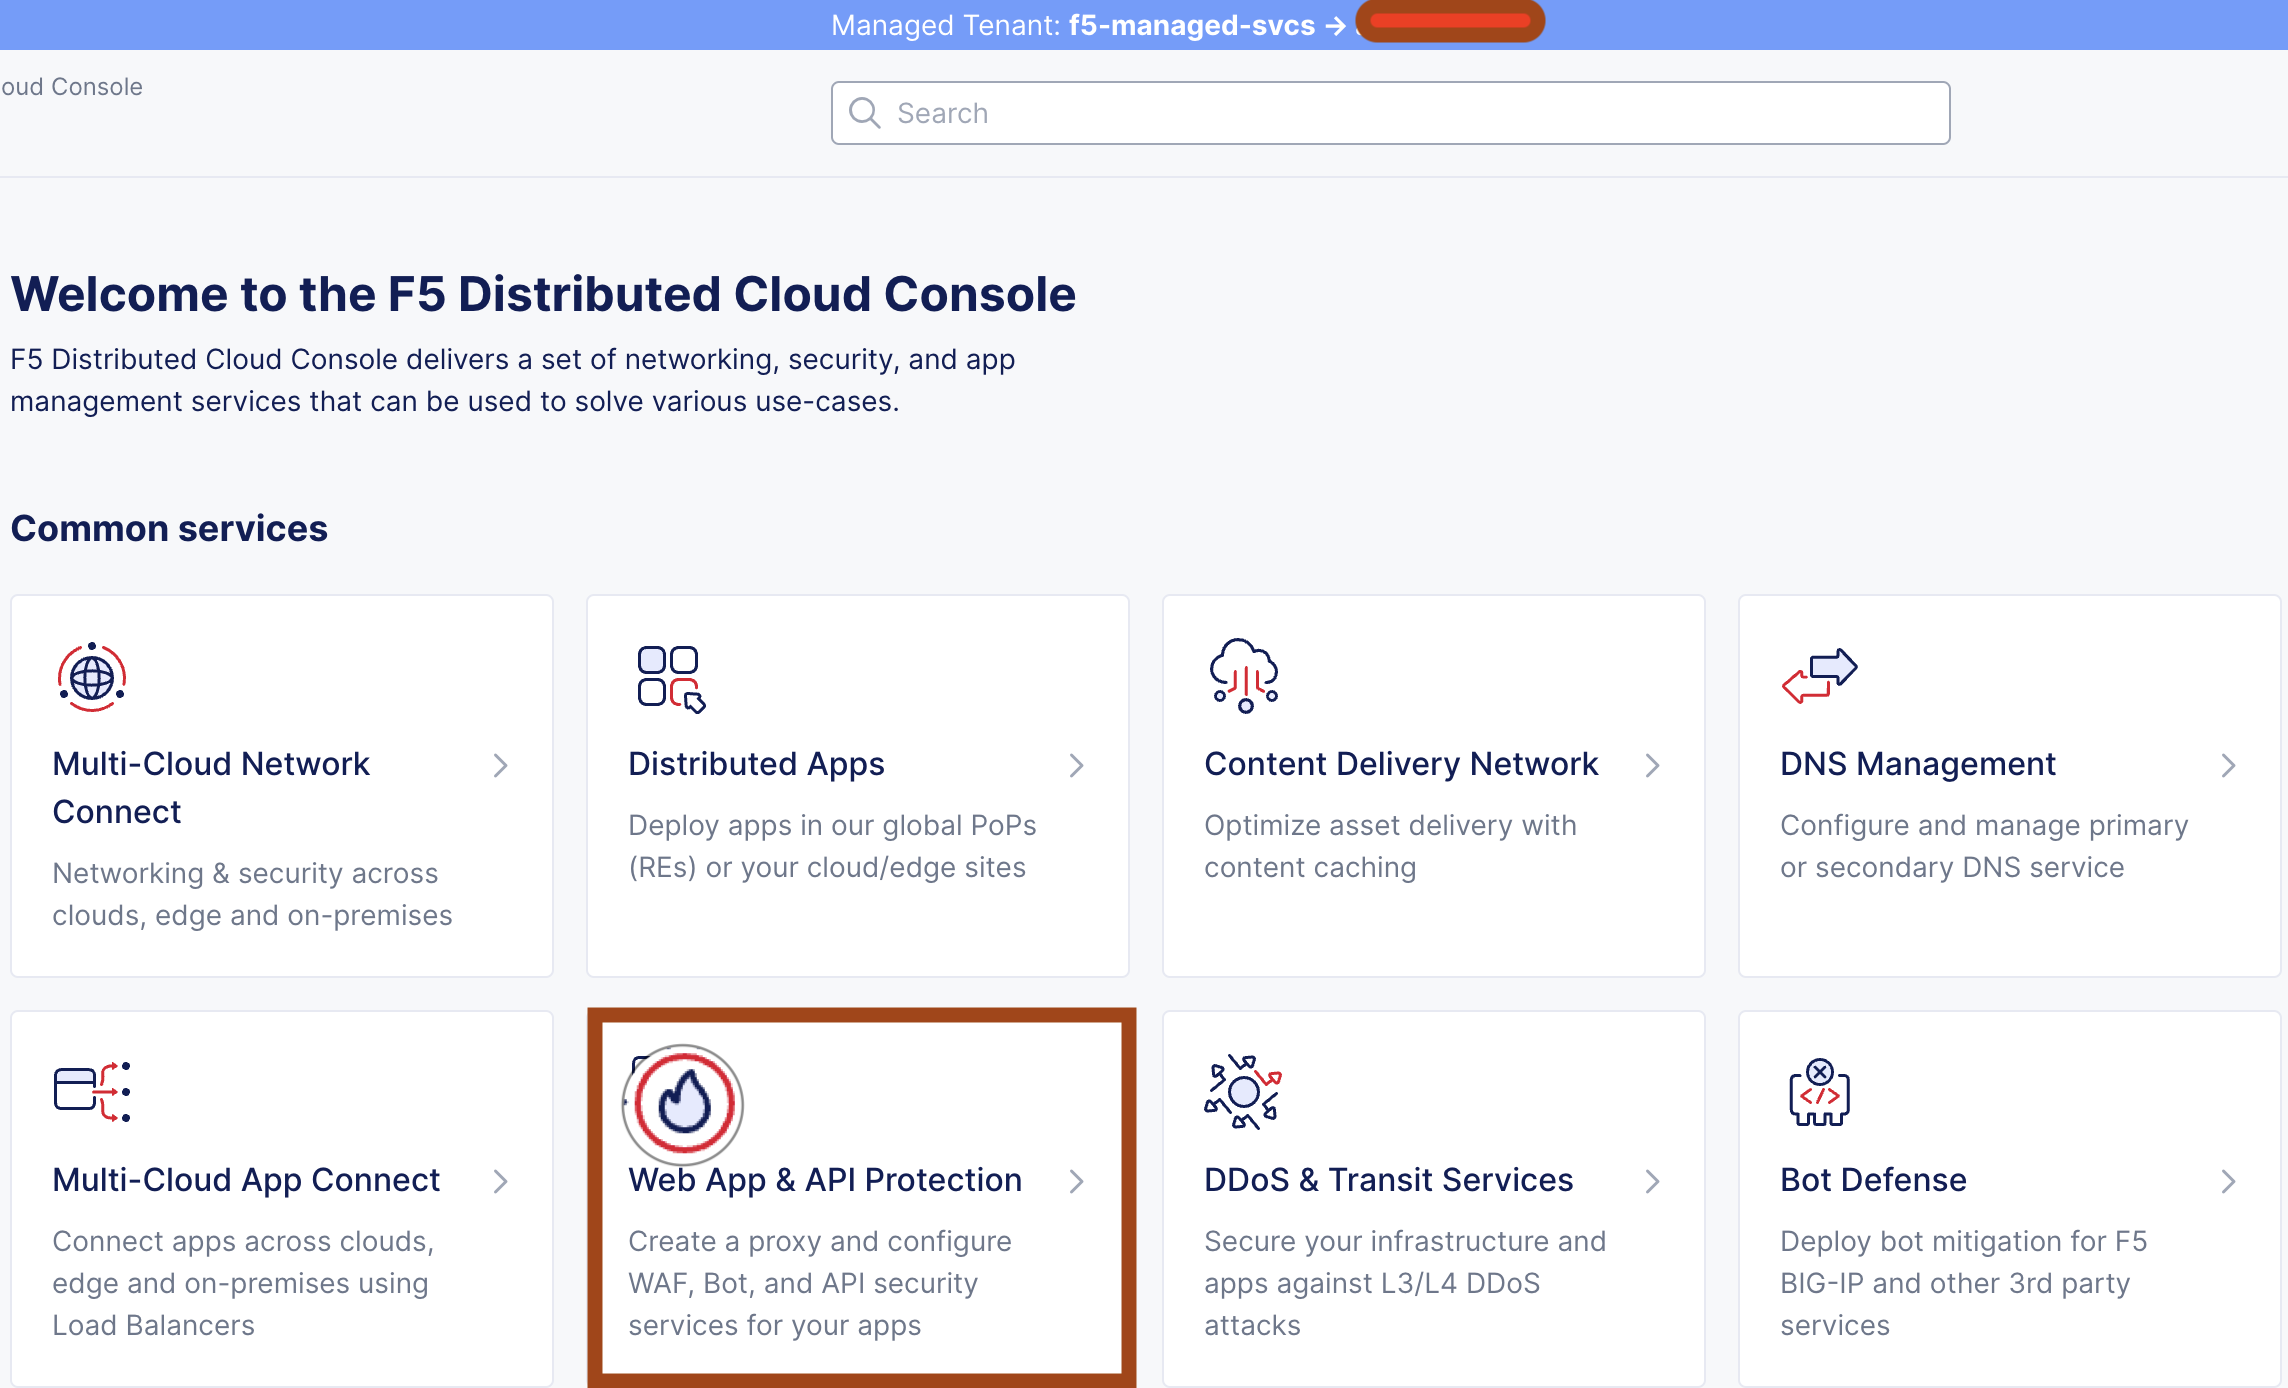Expand DNS Management chevron arrow
The image size is (2288, 1388).
pos(2229,766)
